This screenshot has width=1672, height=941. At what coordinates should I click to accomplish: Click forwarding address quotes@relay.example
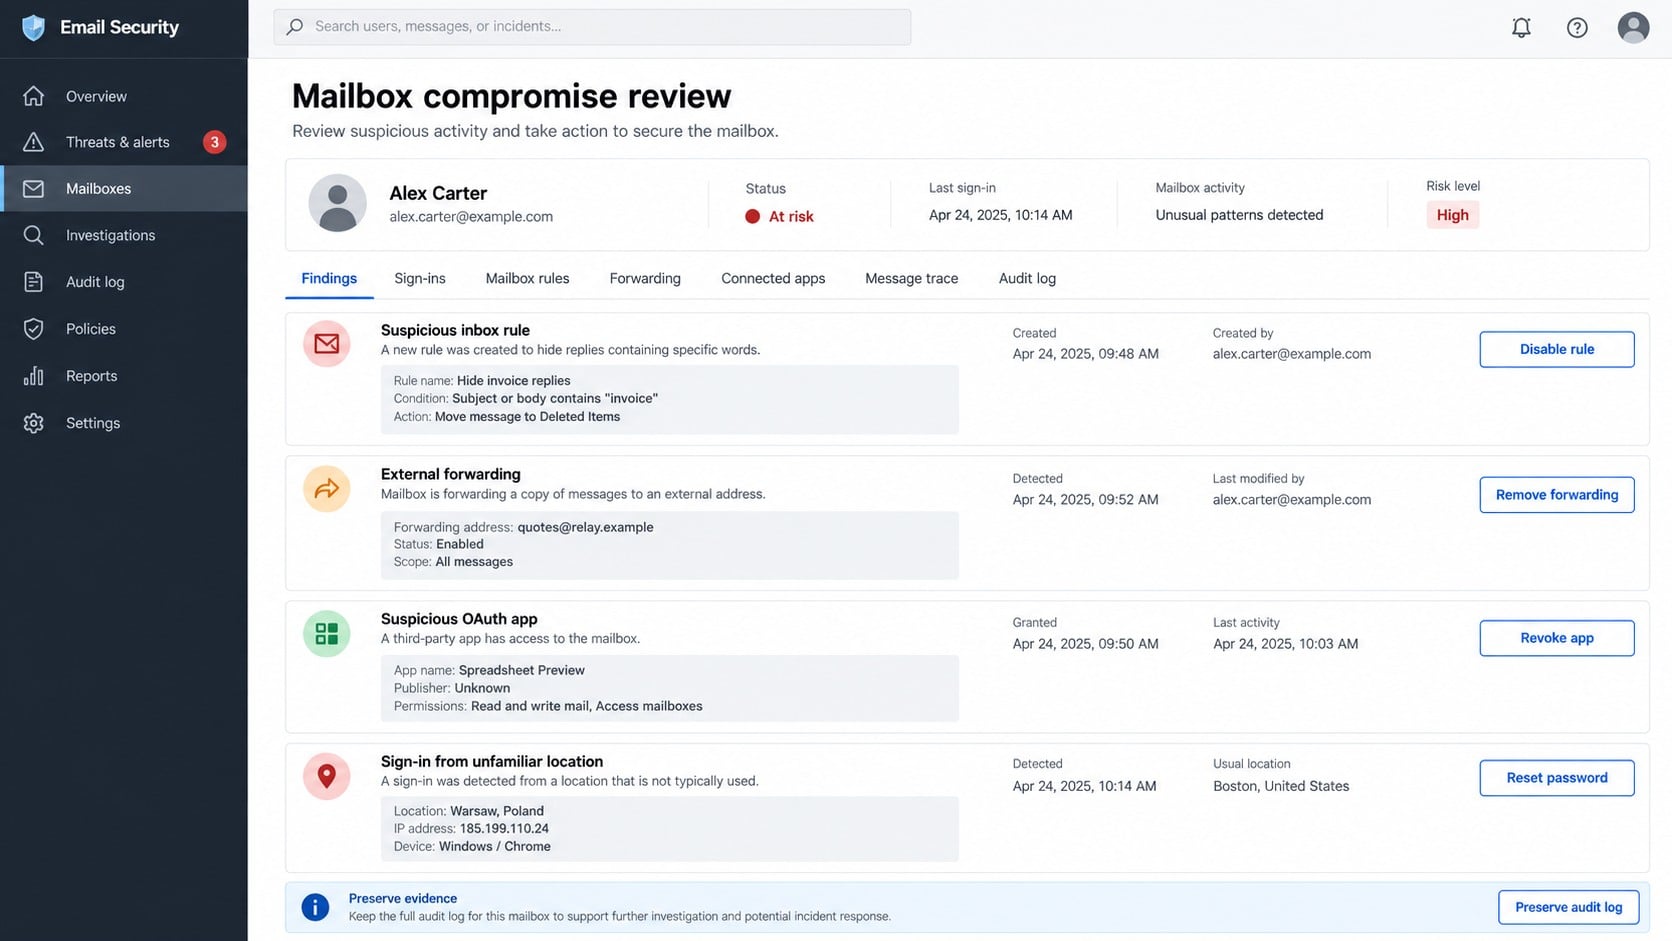point(585,527)
